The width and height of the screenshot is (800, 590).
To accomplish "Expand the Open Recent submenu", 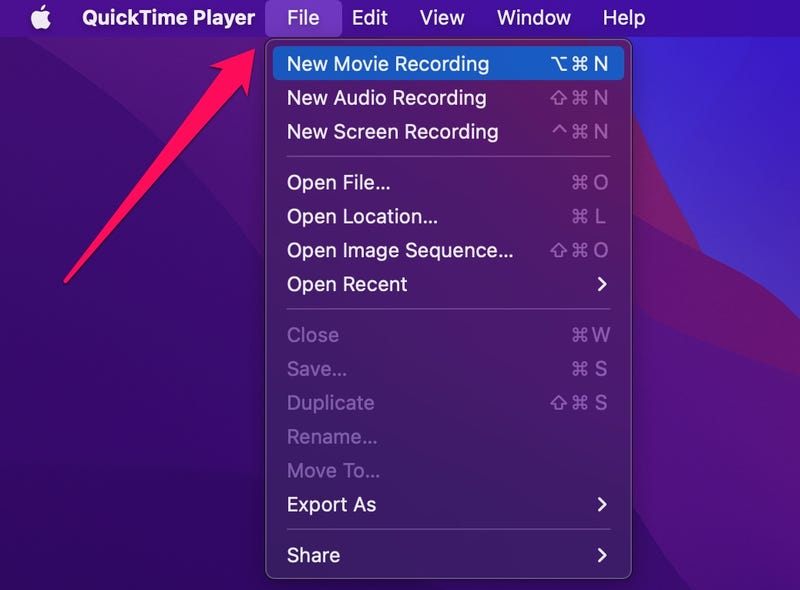I will point(347,285).
